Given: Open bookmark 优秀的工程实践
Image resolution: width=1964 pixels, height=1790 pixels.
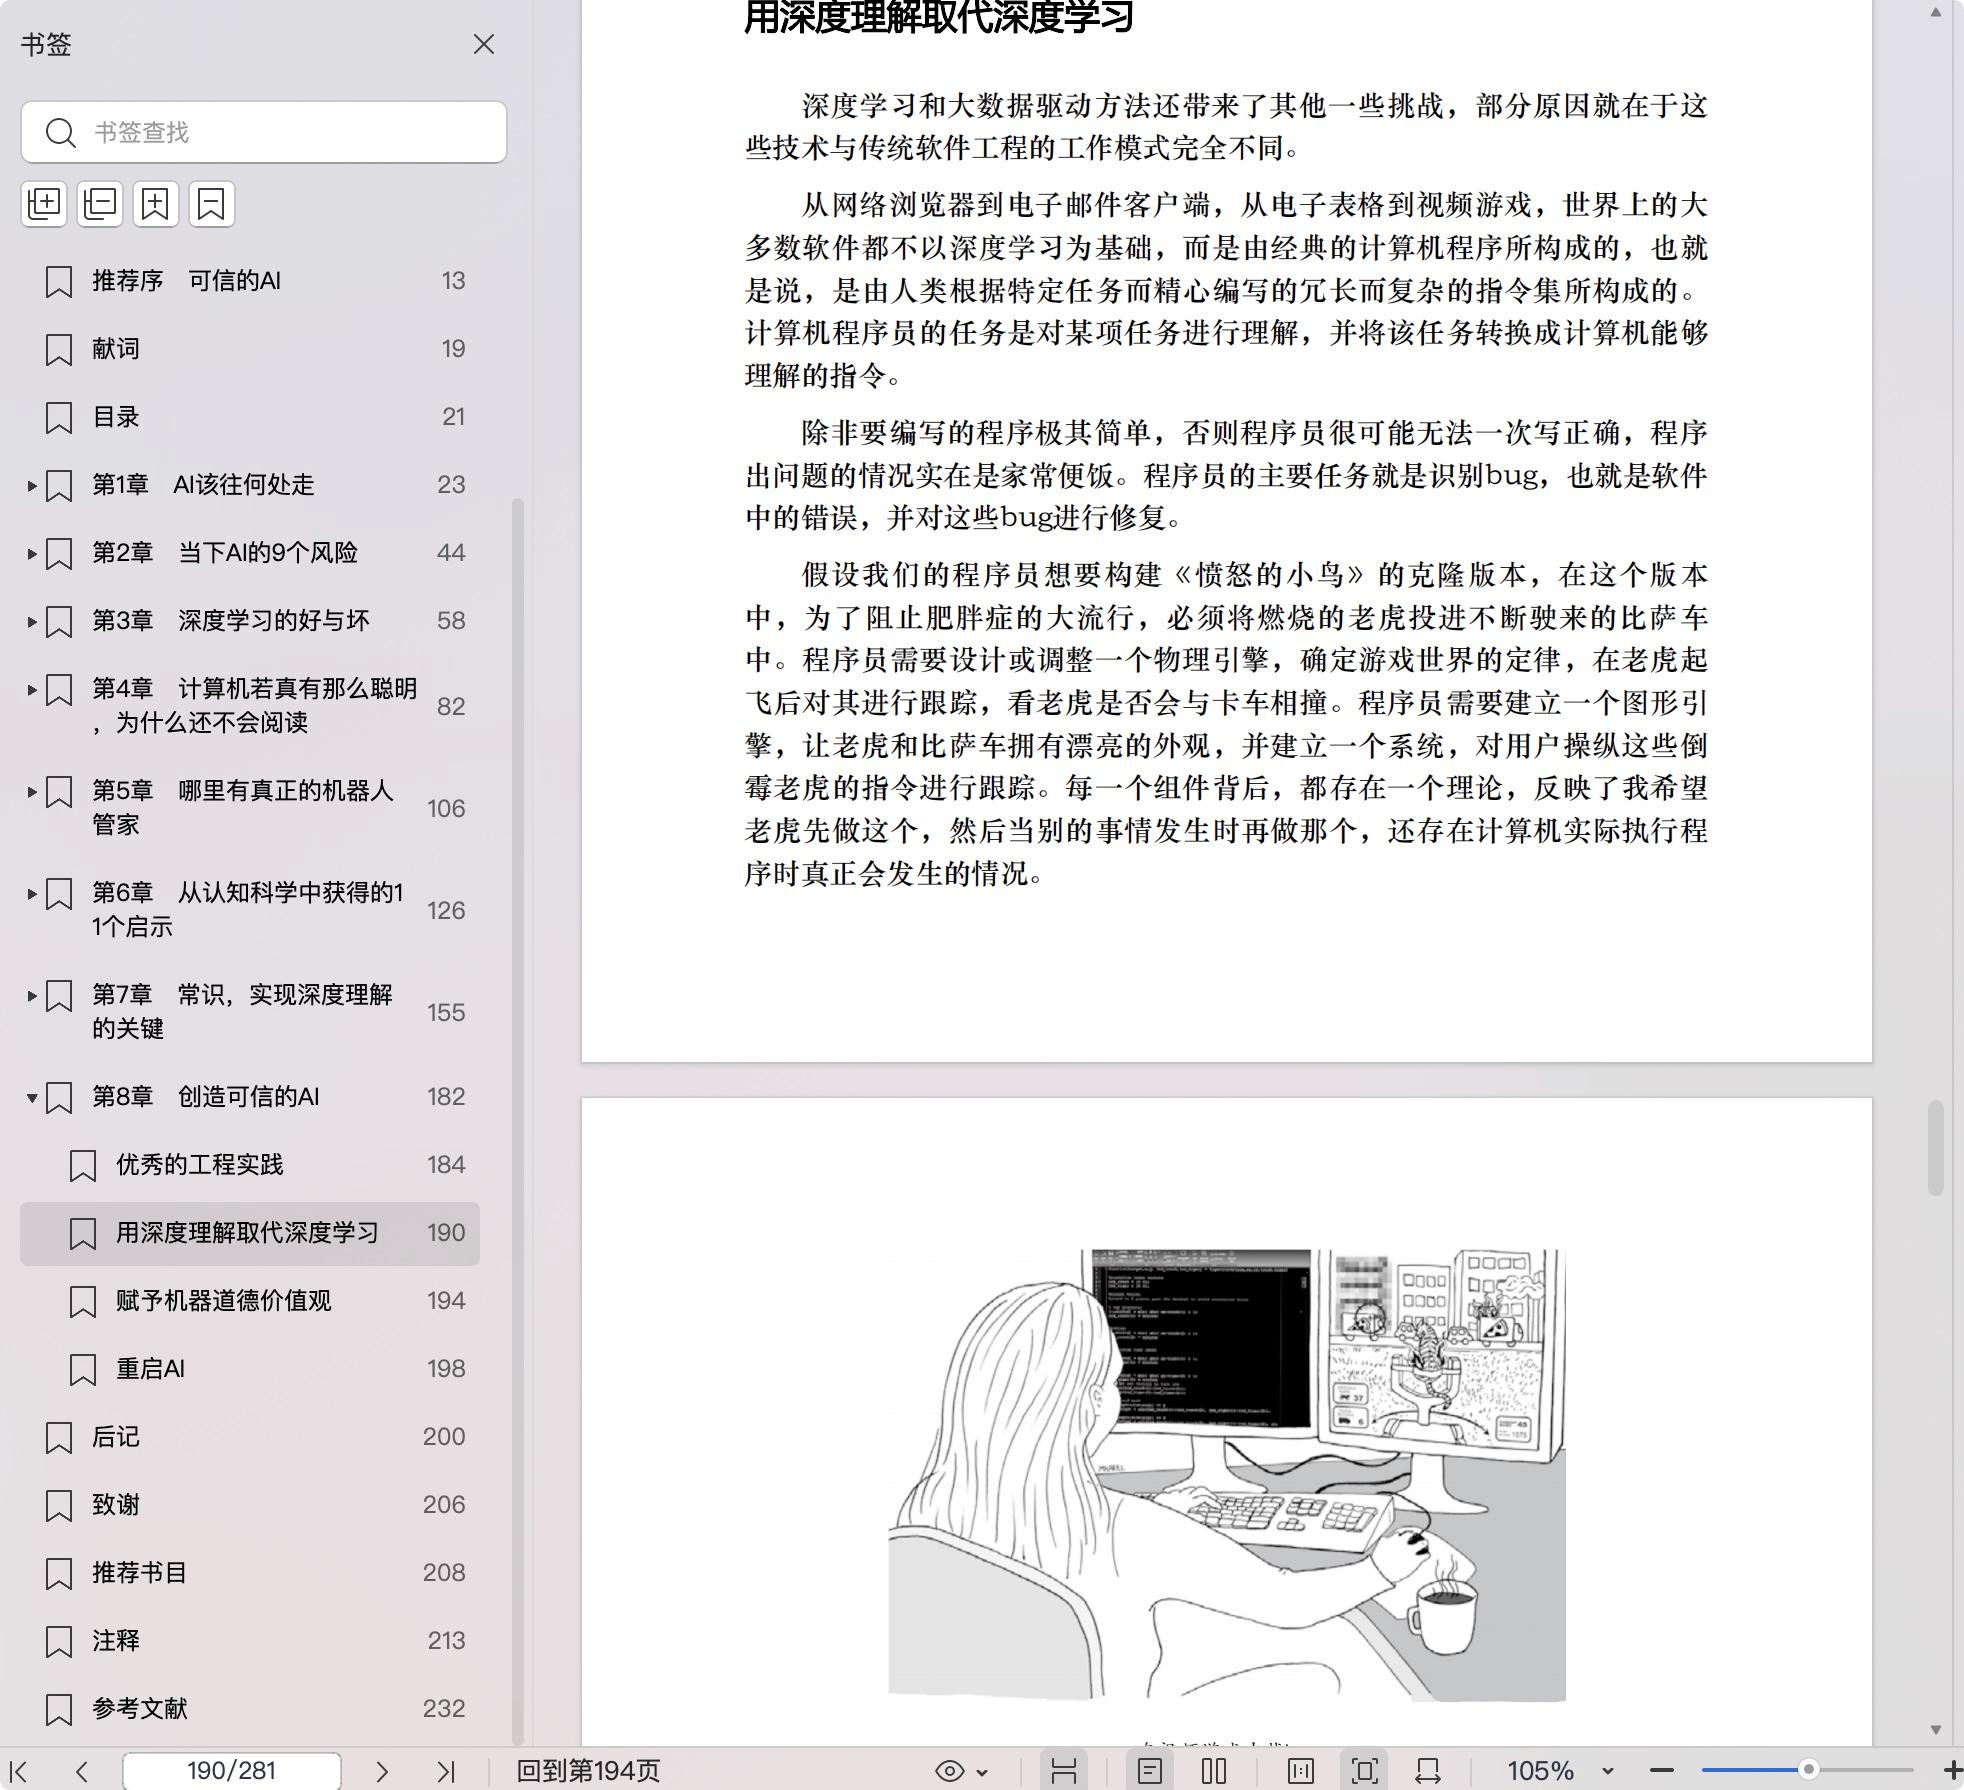Looking at the screenshot, I should [250, 1165].
